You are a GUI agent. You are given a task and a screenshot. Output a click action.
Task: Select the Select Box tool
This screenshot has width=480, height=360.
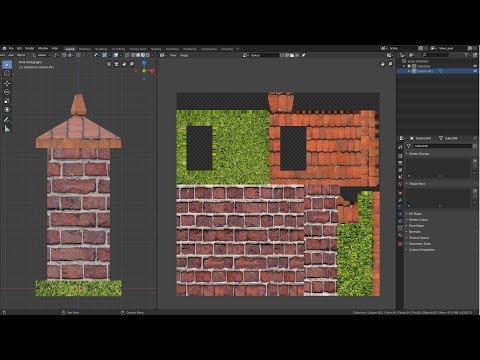click(7, 64)
